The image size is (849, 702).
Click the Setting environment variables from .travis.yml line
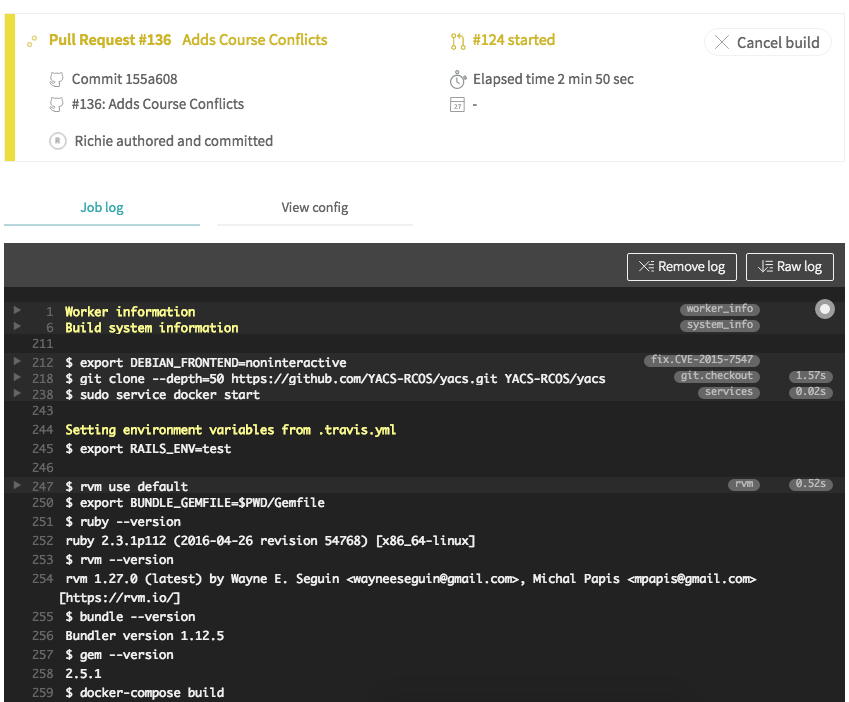coord(231,430)
